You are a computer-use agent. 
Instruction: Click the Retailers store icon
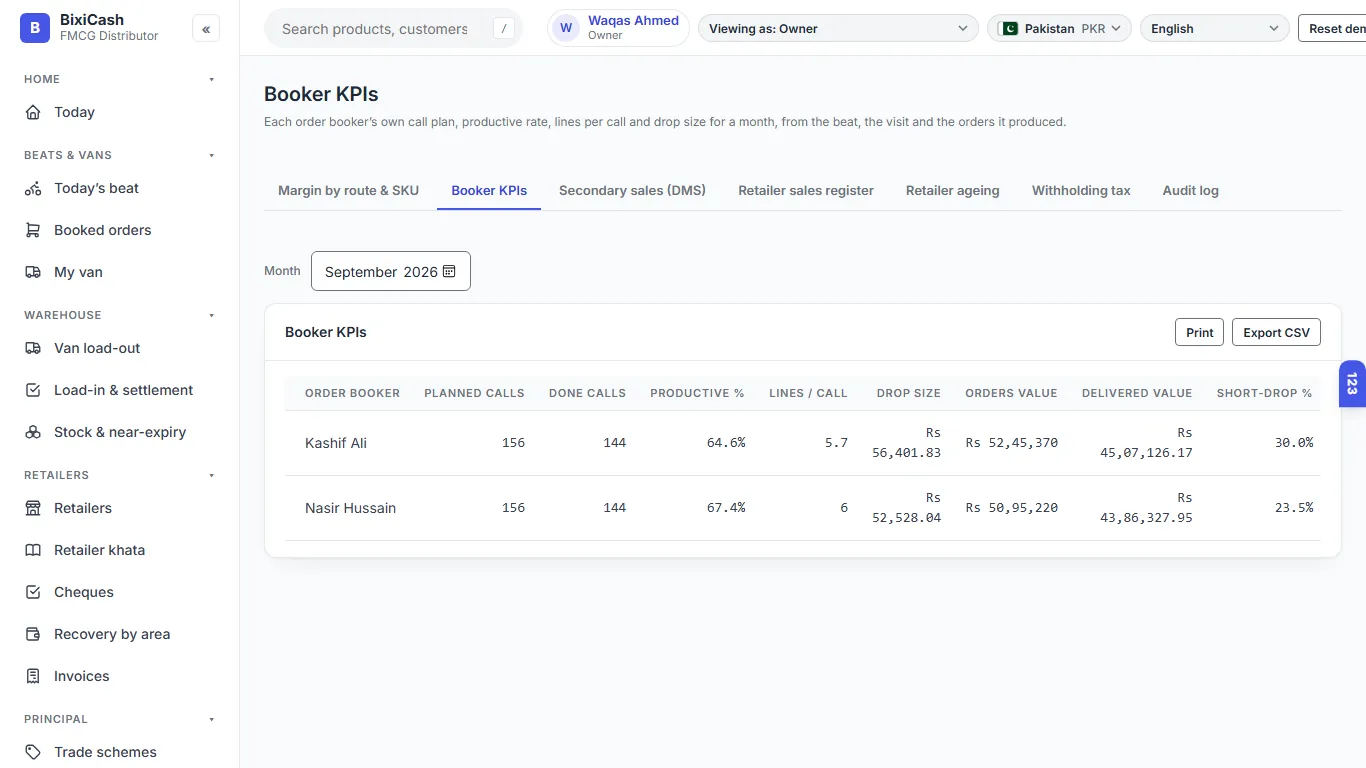tap(33, 508)
